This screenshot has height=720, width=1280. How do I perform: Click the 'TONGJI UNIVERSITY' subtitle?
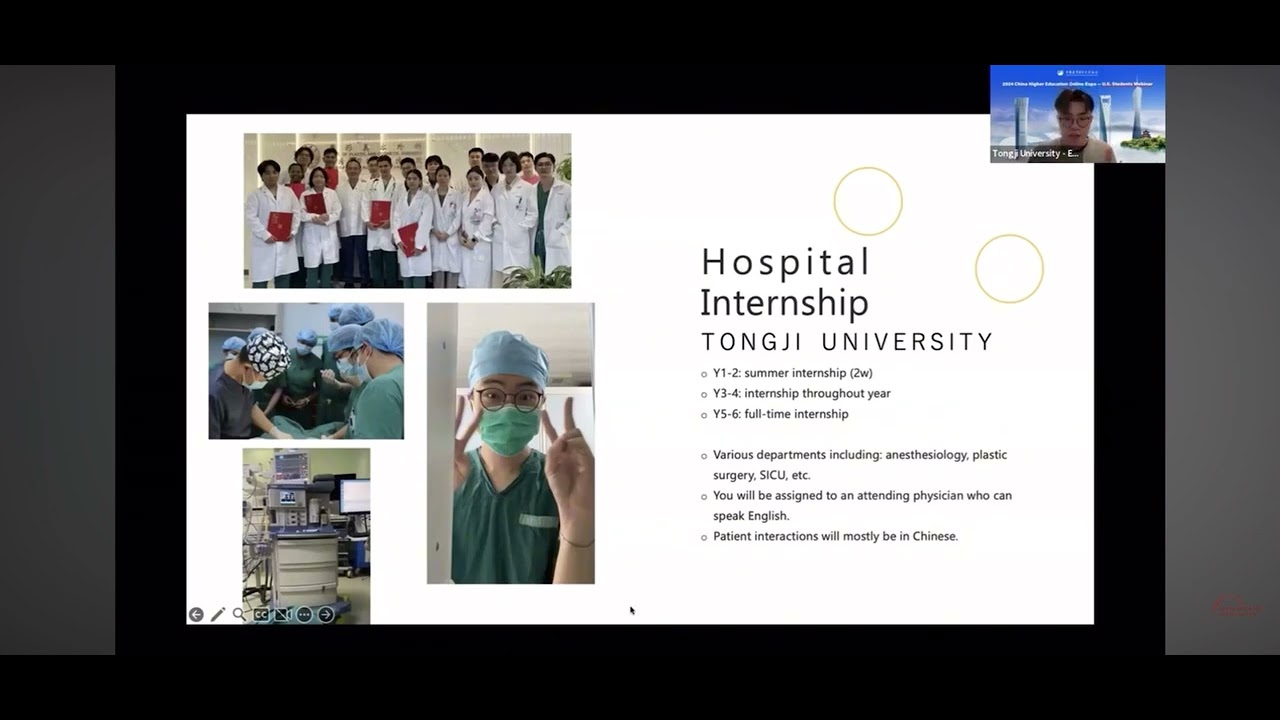click(847, 342)
